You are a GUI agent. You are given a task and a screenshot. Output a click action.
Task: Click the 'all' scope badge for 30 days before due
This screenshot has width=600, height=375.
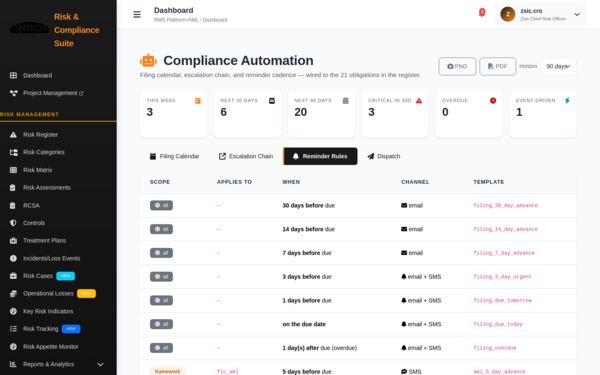pos(161,205)
